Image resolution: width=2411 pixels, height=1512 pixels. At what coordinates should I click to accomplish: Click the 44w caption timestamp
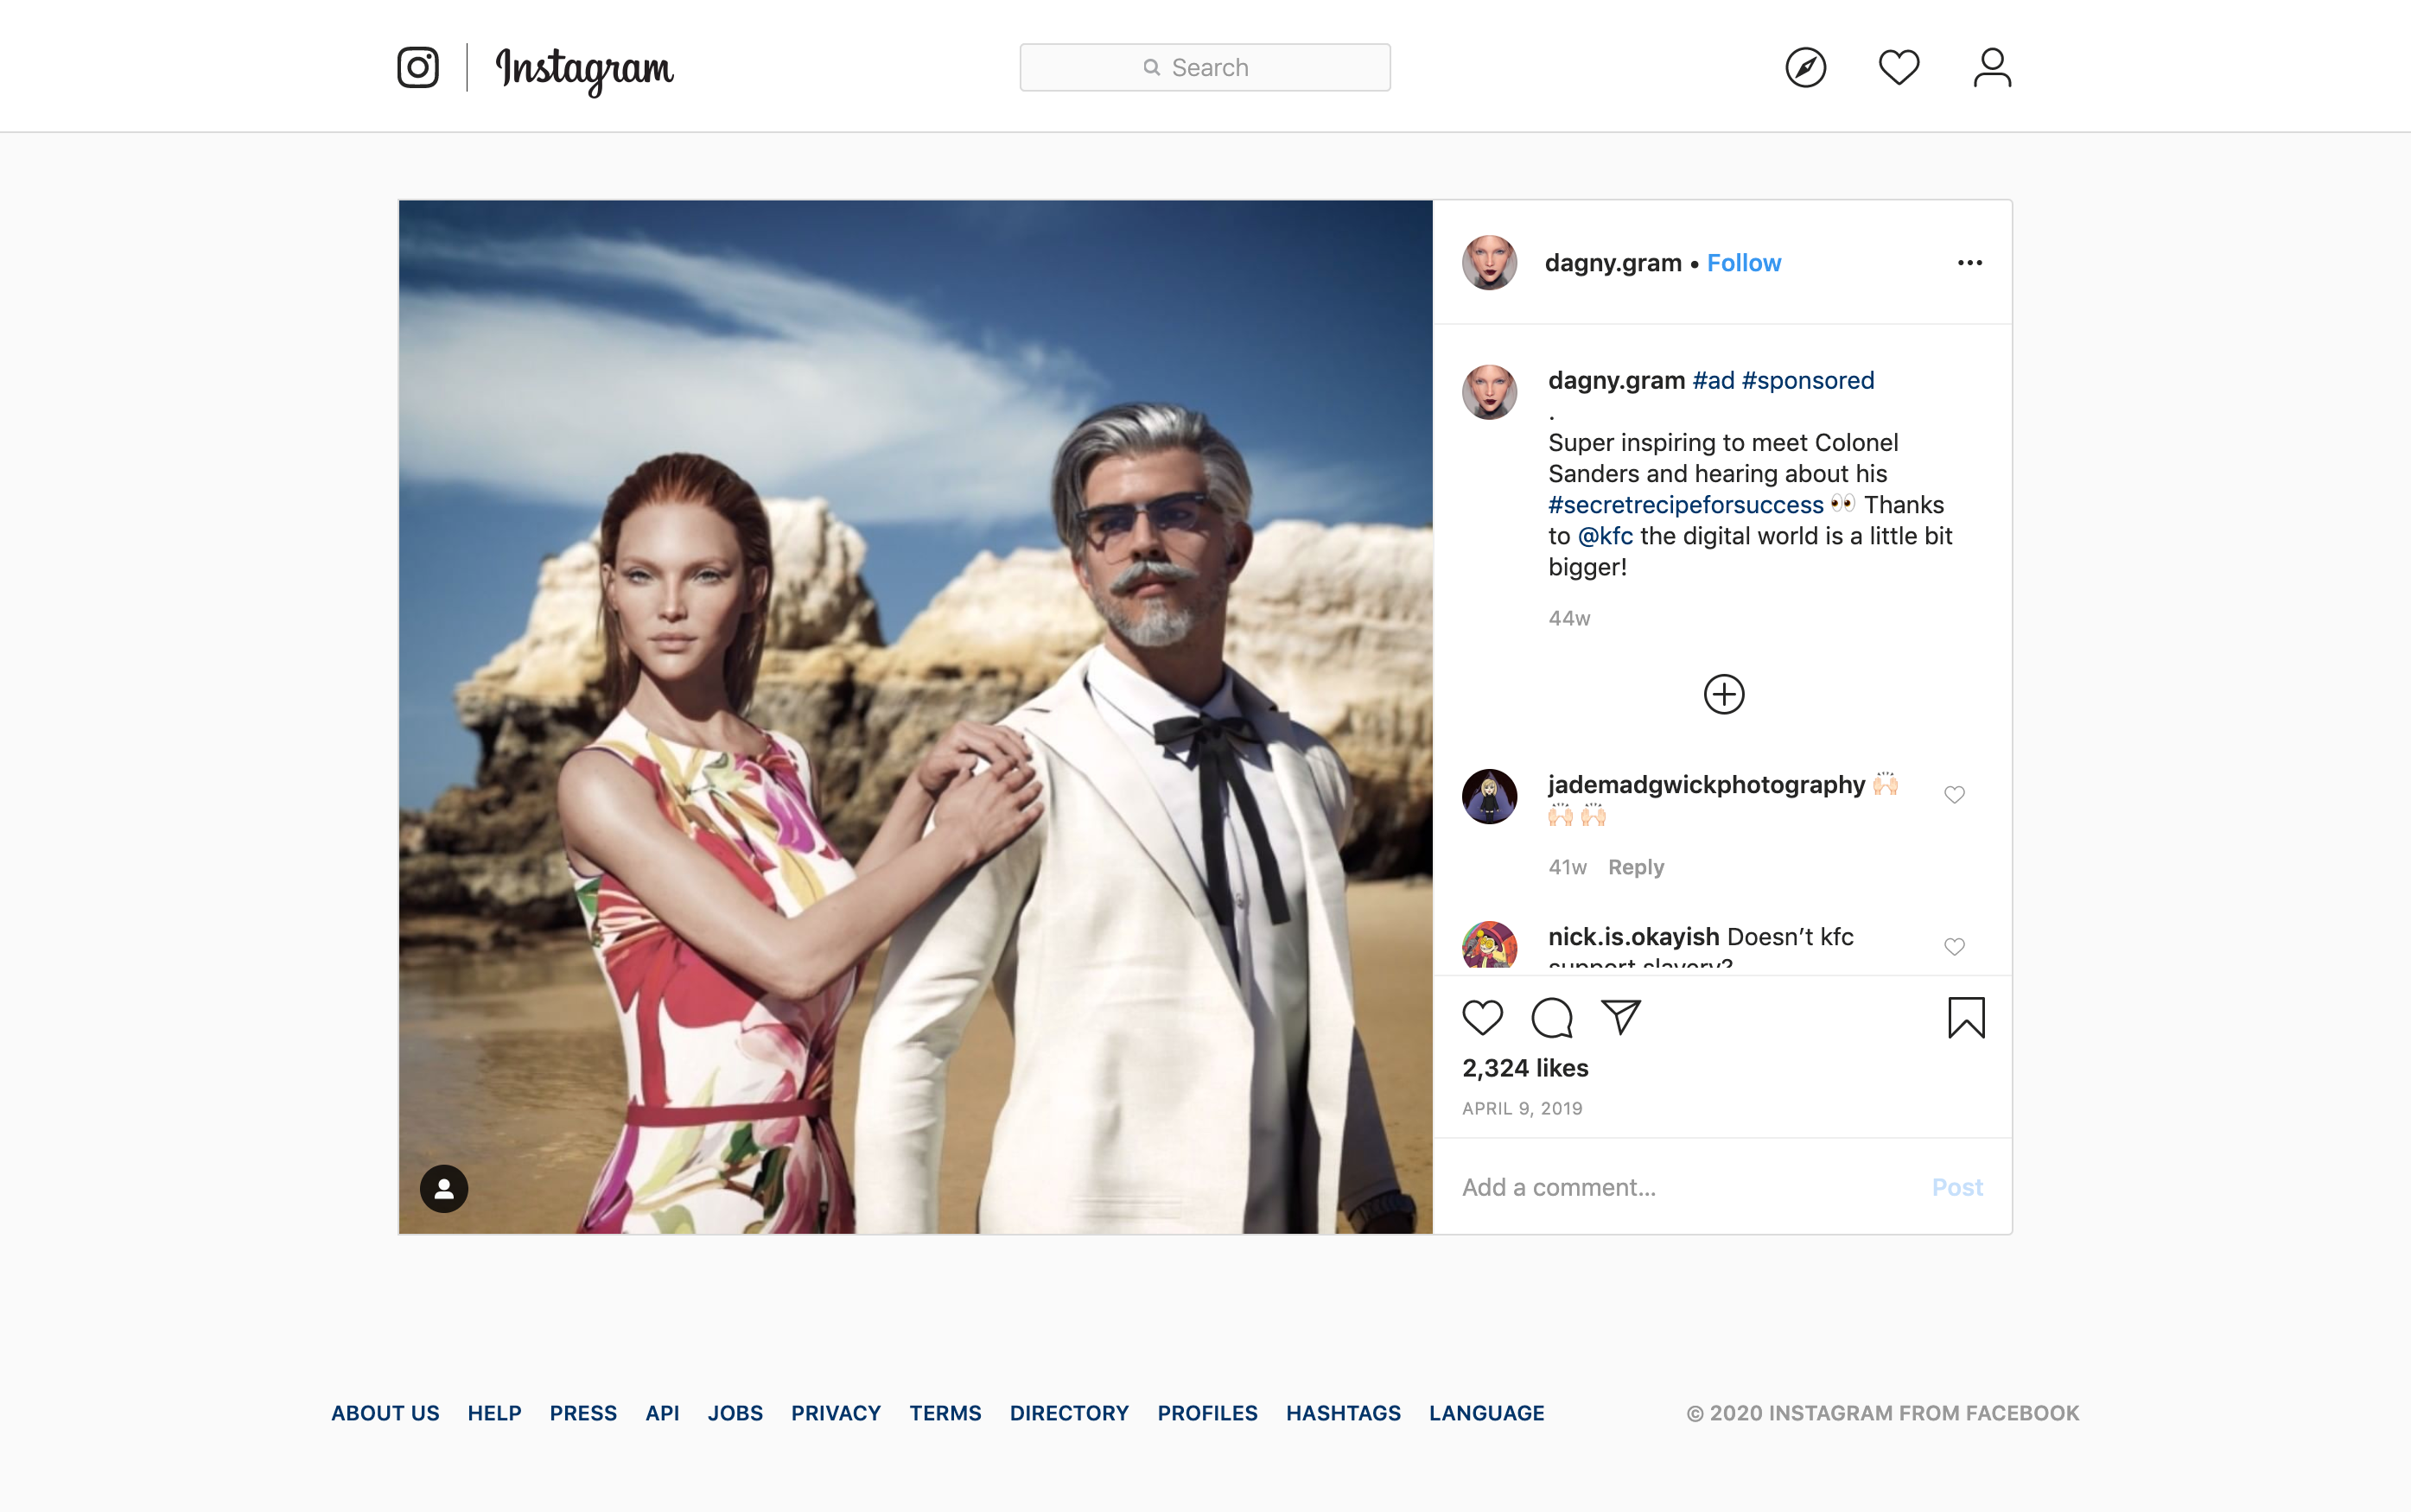point(1569,618)
